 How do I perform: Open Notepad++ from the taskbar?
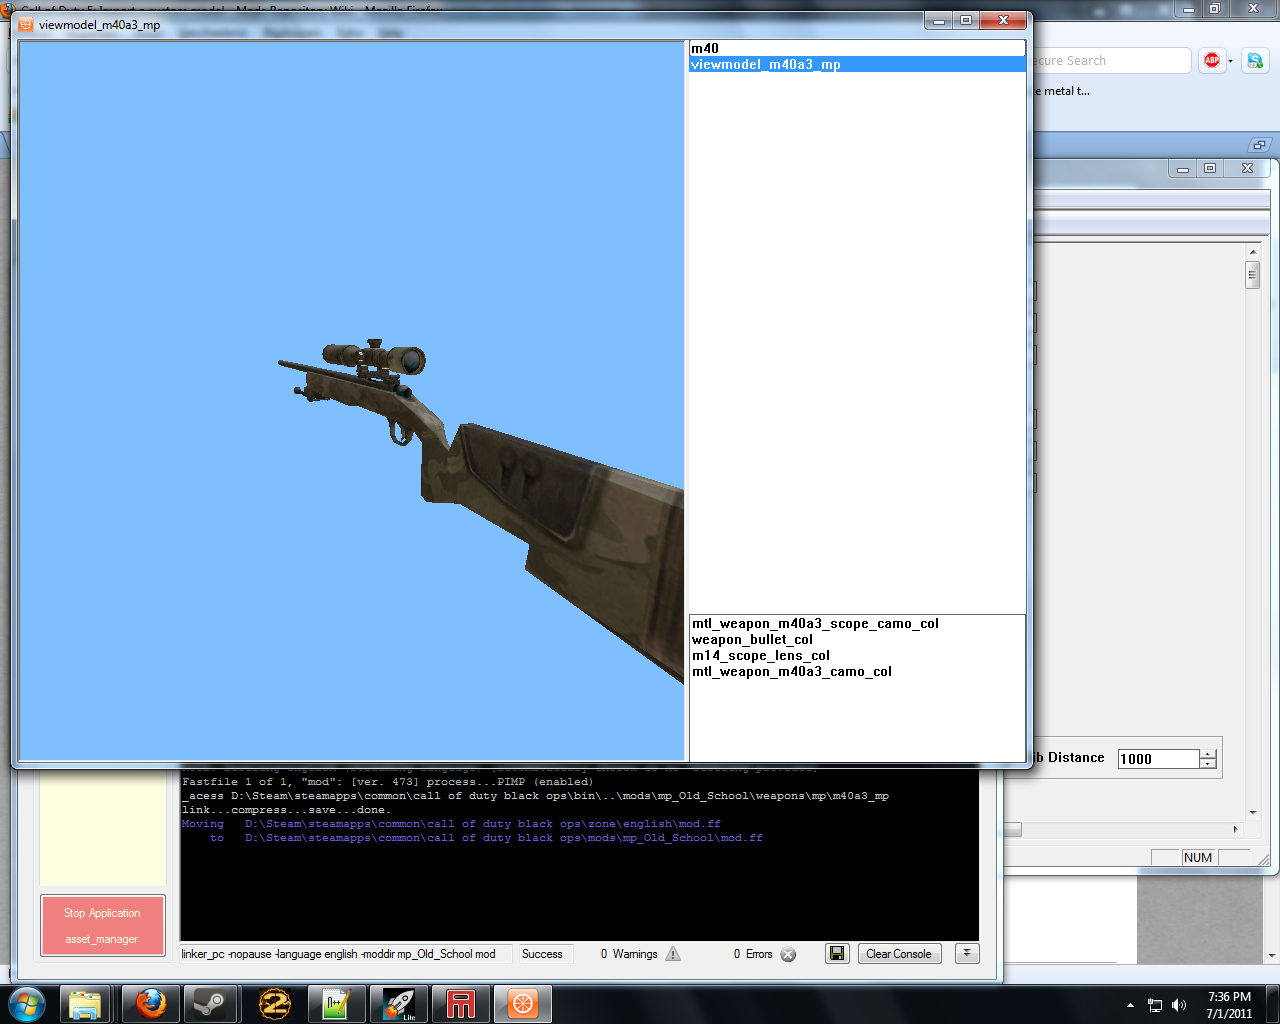point(336,1003)
